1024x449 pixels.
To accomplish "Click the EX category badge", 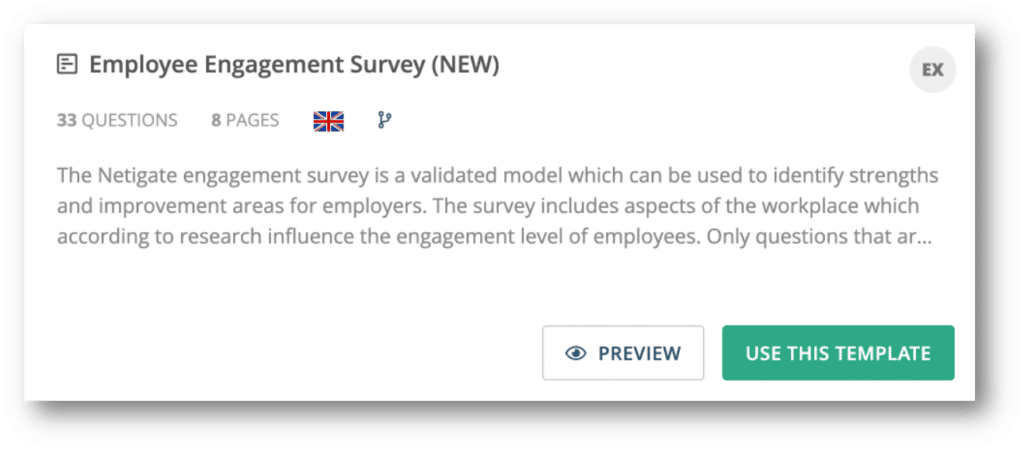I will tap(933, 70).
